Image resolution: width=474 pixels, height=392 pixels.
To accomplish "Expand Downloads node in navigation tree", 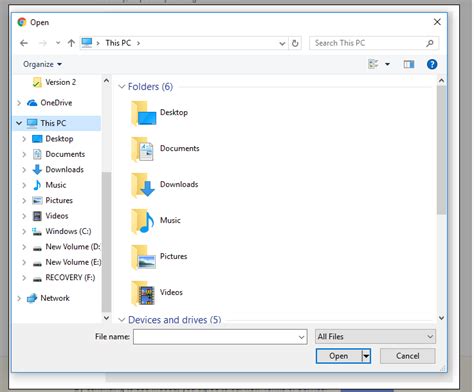I will 24,170.
